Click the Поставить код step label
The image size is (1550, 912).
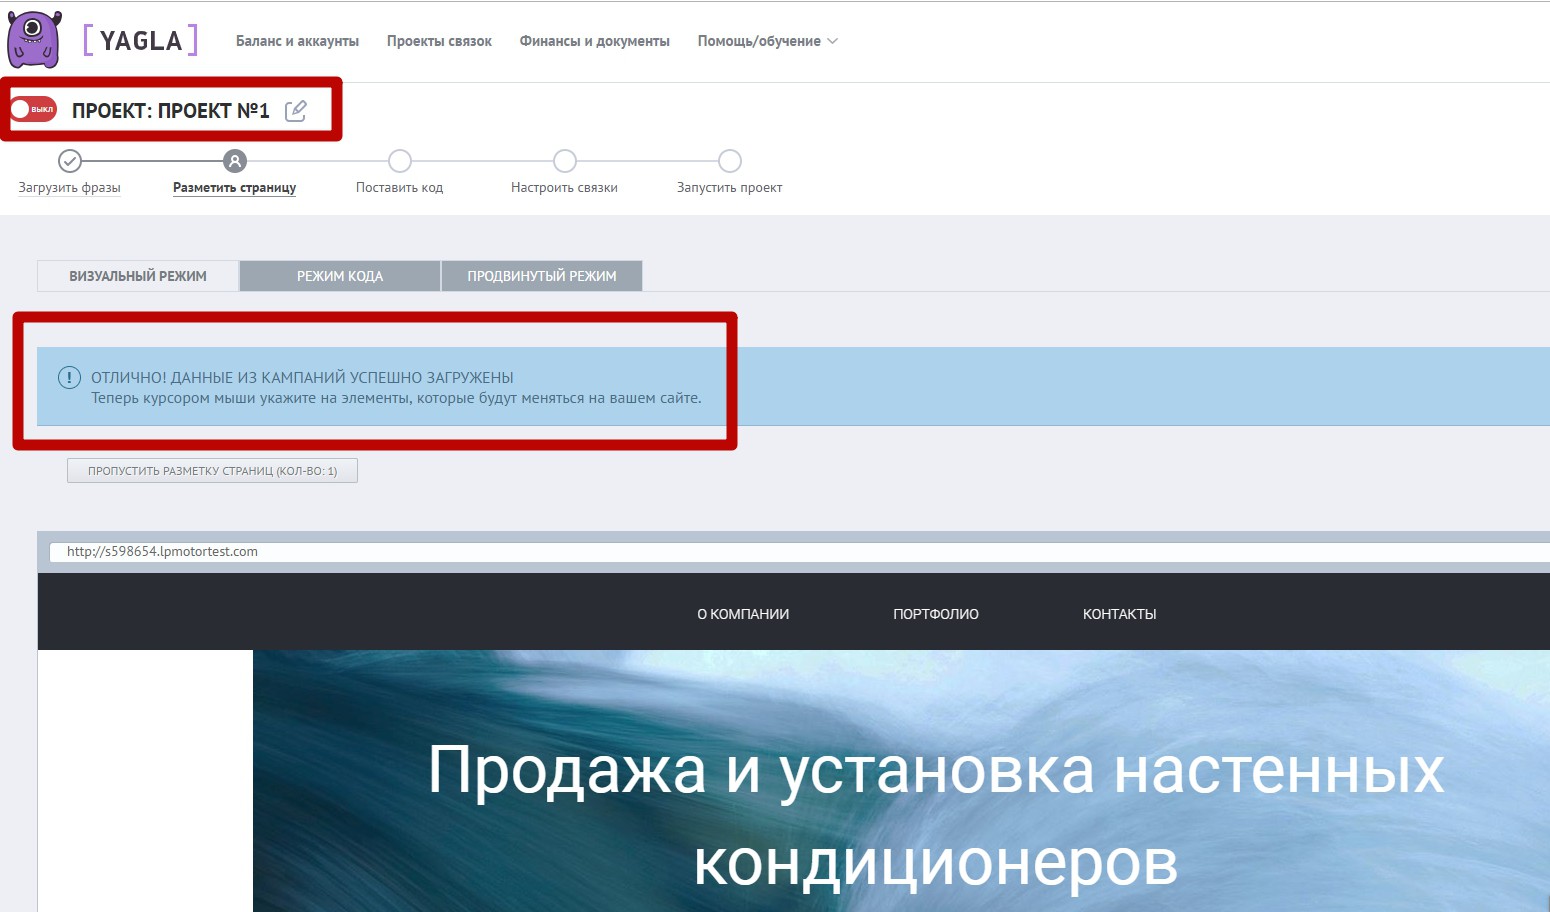pyautogui.click(x=400, y=187)
